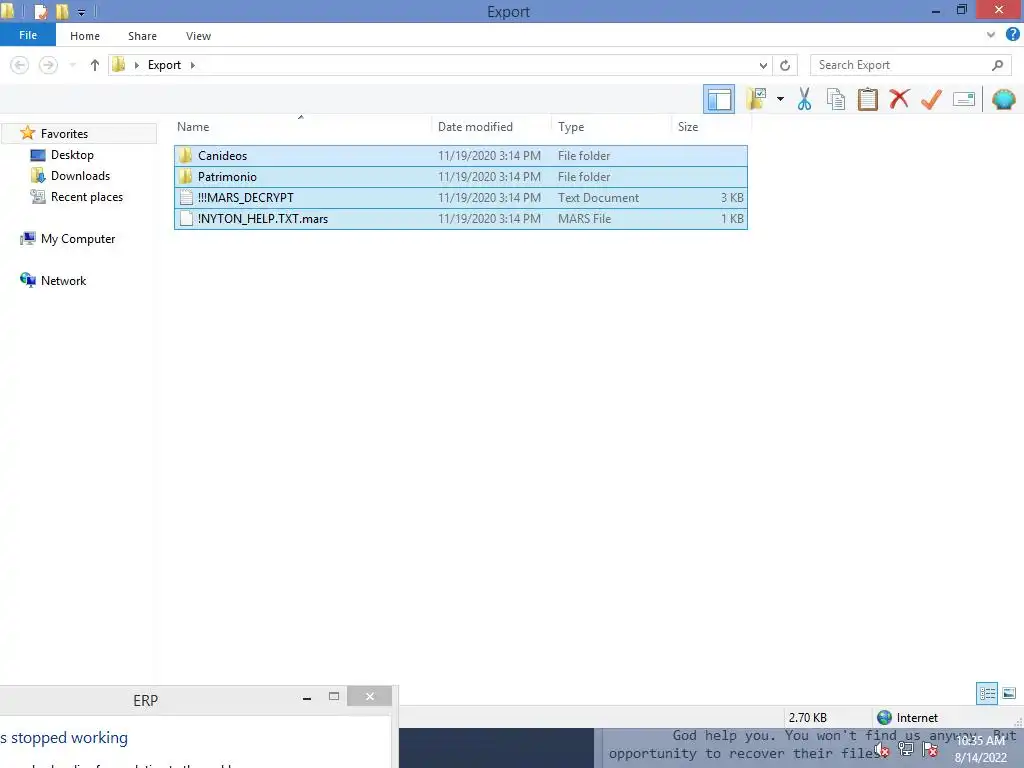
Task: Open the dropdown arrow beside folder options icon
Action: point(780,99)
